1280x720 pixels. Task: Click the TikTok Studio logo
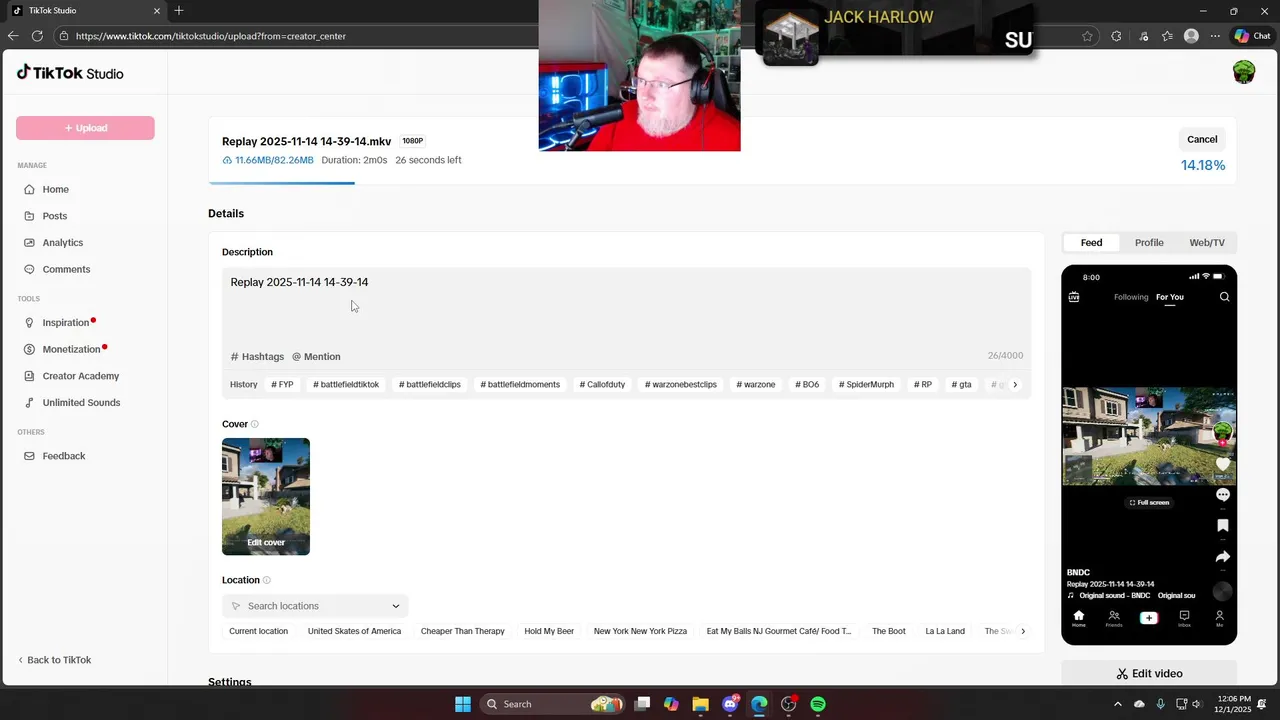70,73
